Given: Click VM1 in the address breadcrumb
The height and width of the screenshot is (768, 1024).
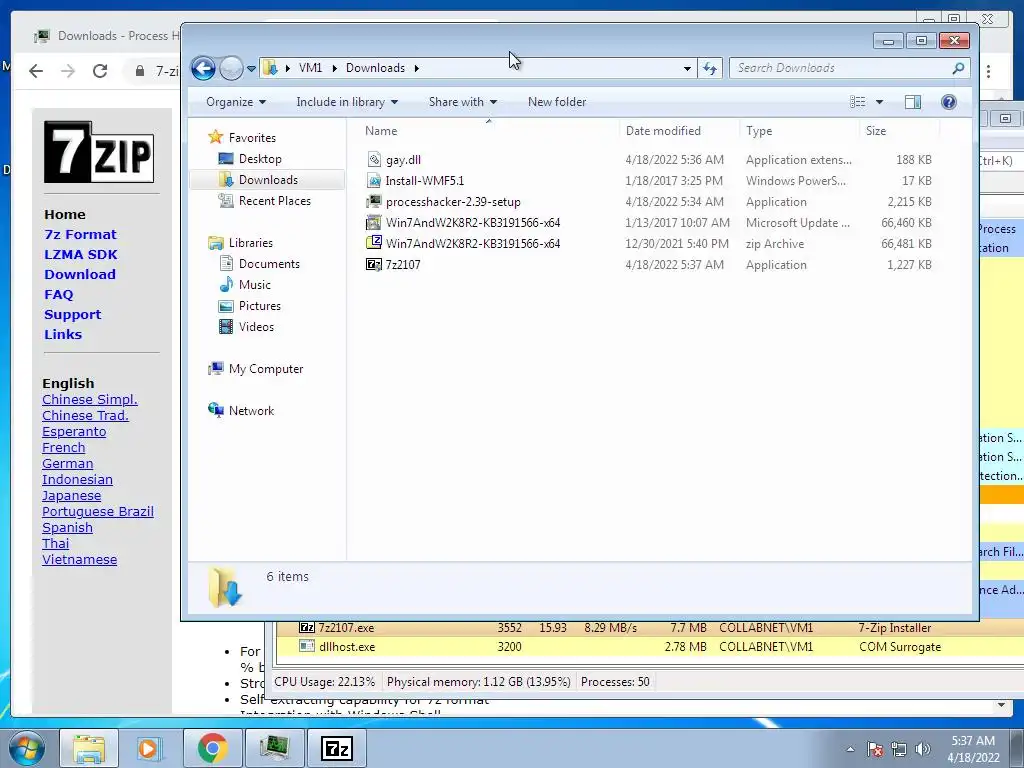Looking at the screenshot, I should point(310,68).
